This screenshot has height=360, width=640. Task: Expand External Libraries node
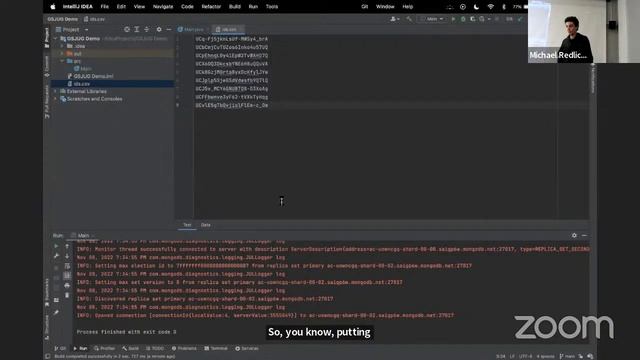56,91
